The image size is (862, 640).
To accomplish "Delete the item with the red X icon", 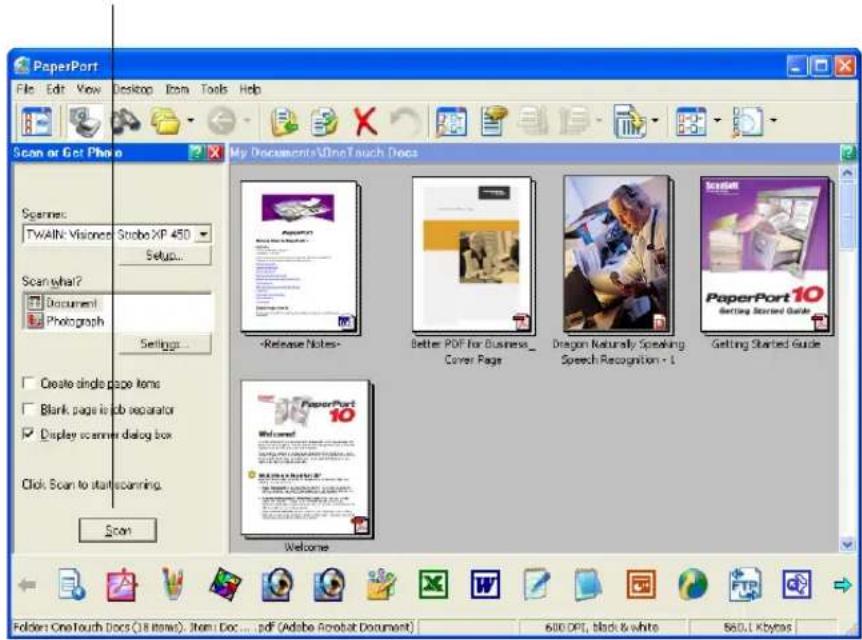I will (x=365, y=121).
